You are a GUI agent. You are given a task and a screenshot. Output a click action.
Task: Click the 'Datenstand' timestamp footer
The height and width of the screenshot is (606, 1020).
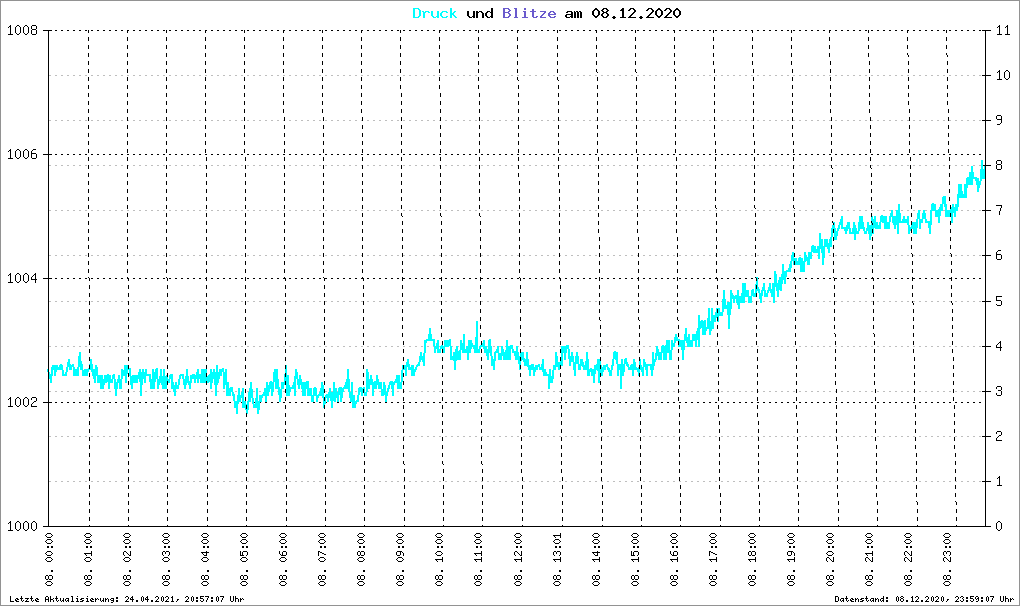924,599
